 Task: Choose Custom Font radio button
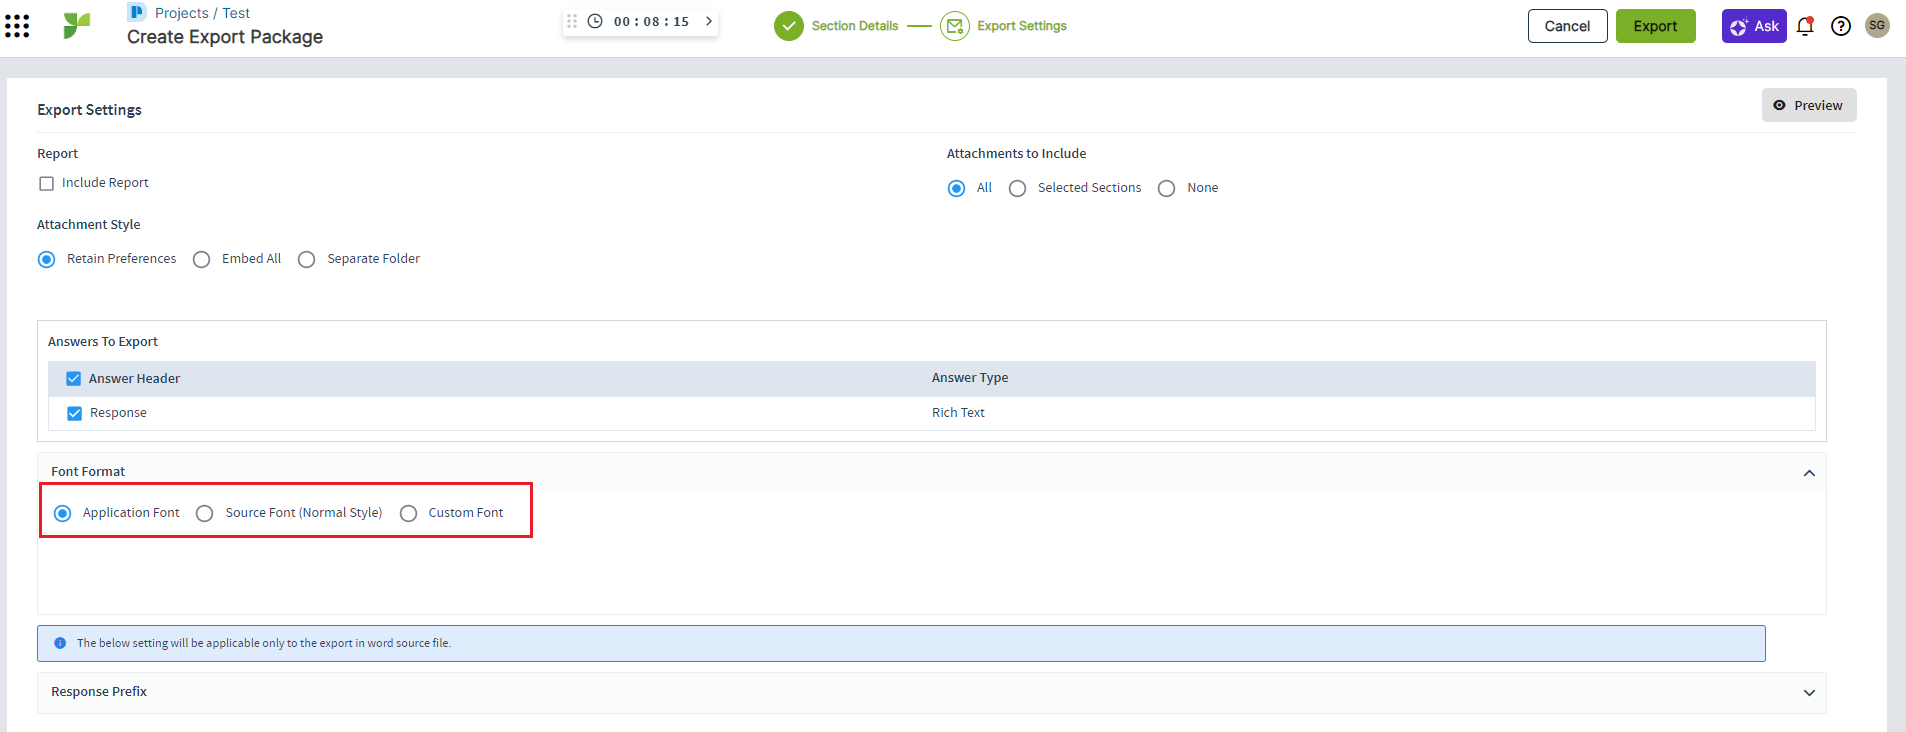(408, 514)
